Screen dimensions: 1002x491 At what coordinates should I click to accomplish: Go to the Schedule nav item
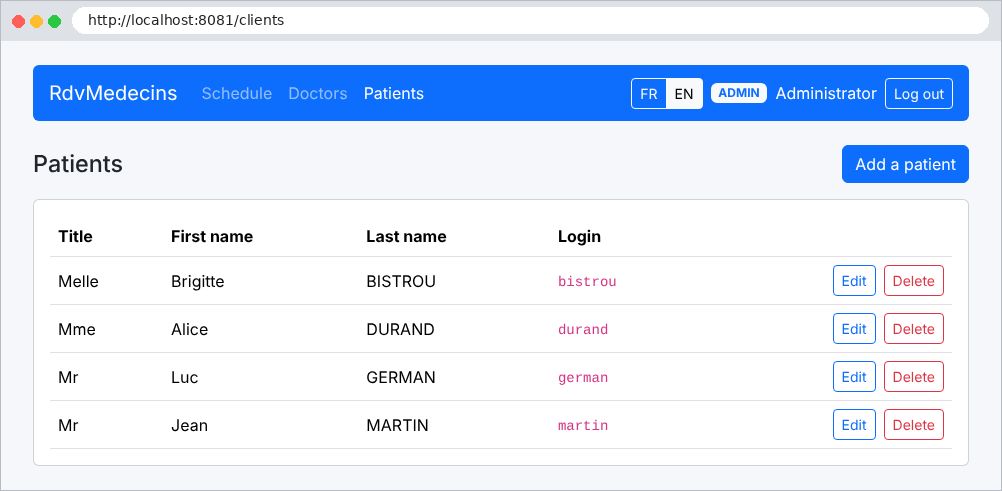[x=236, y=93]
